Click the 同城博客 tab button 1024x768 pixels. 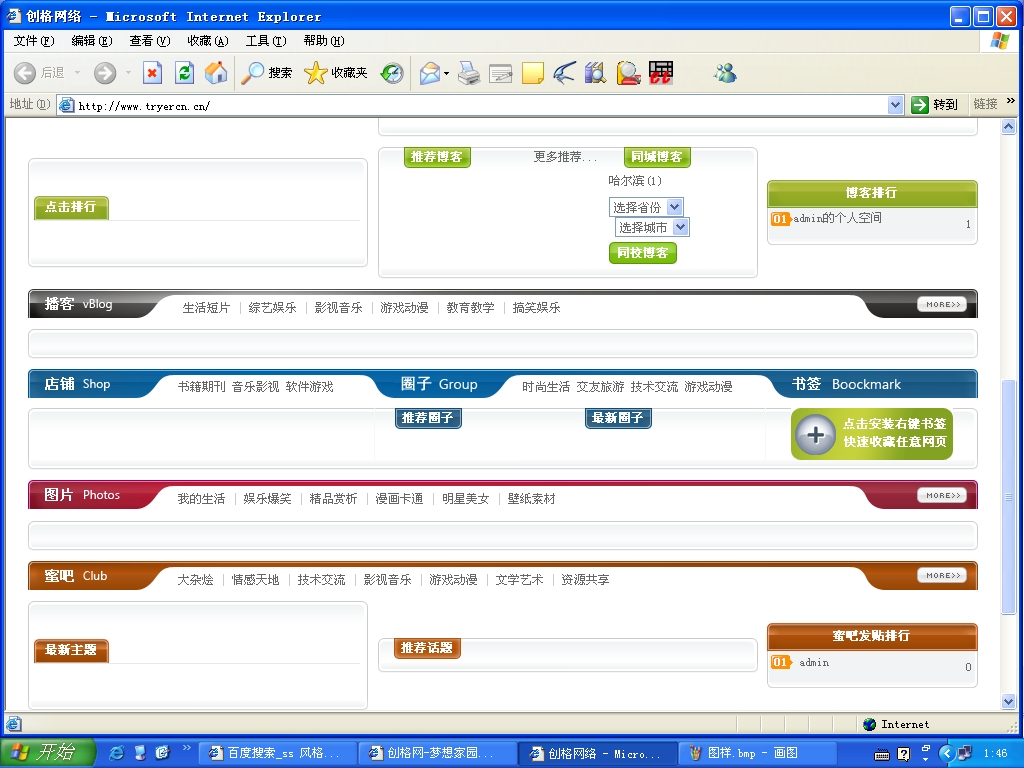[x=657, y=157]
